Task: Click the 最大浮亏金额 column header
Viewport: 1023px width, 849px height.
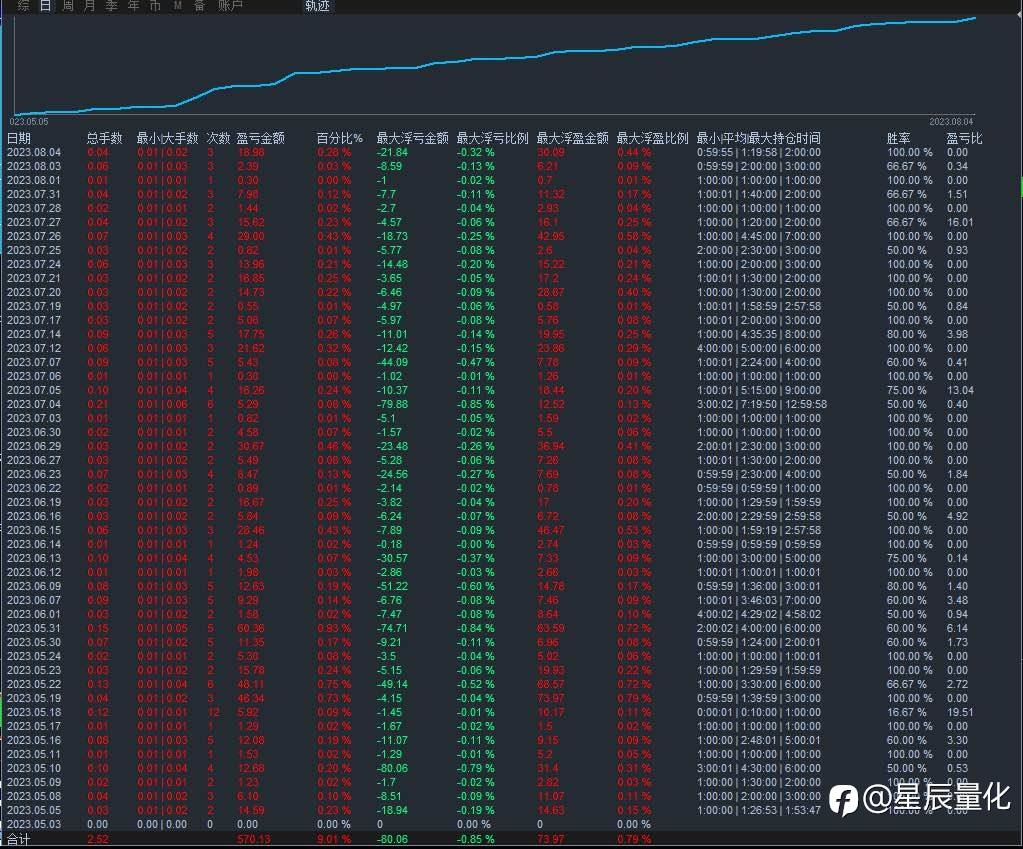Action: coord(412,138)
